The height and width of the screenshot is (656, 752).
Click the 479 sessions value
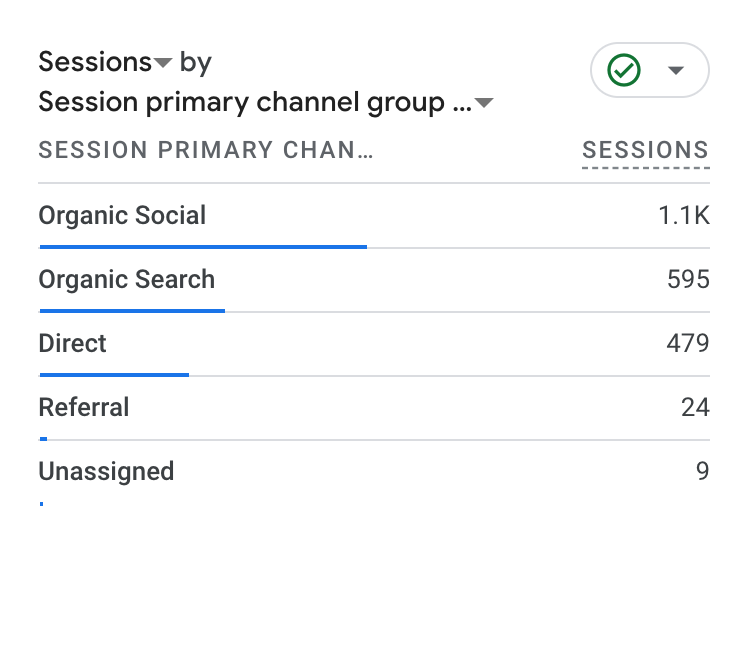pyautogui.click(x=688, y=343)
